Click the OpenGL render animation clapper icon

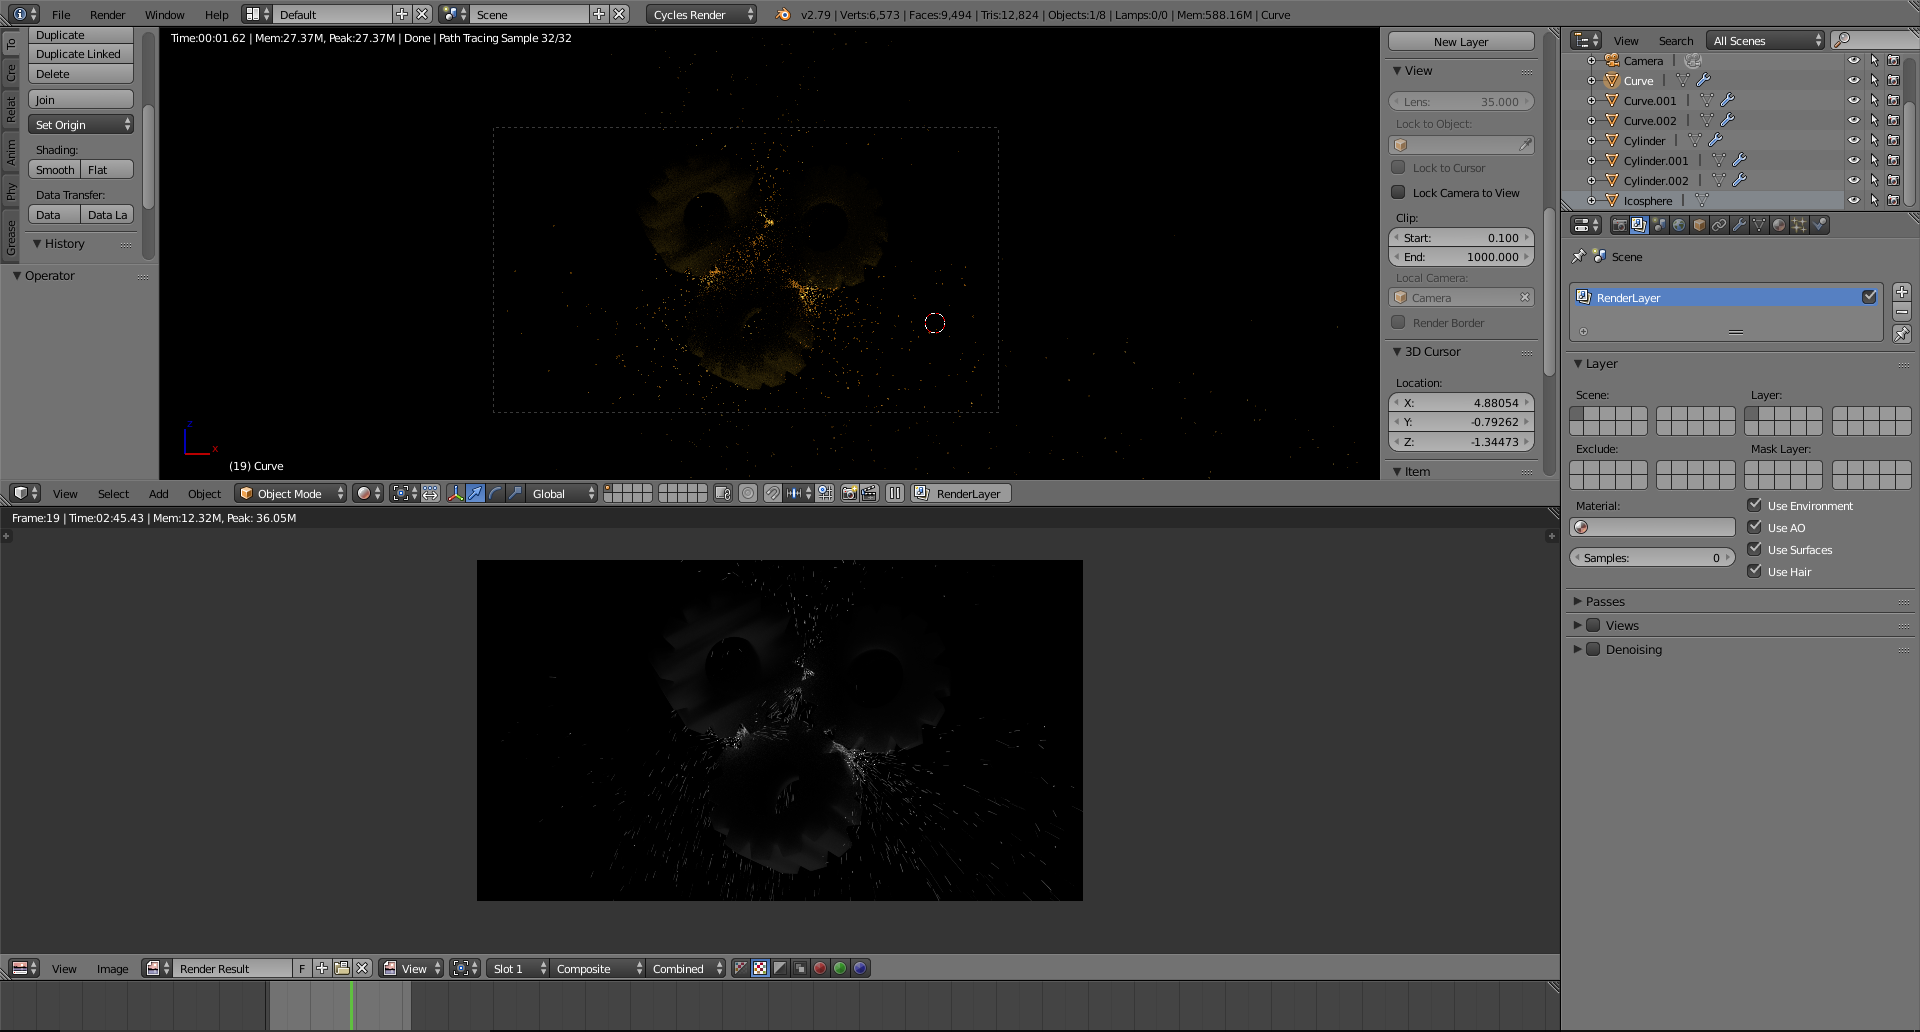[x=869, y=493]
